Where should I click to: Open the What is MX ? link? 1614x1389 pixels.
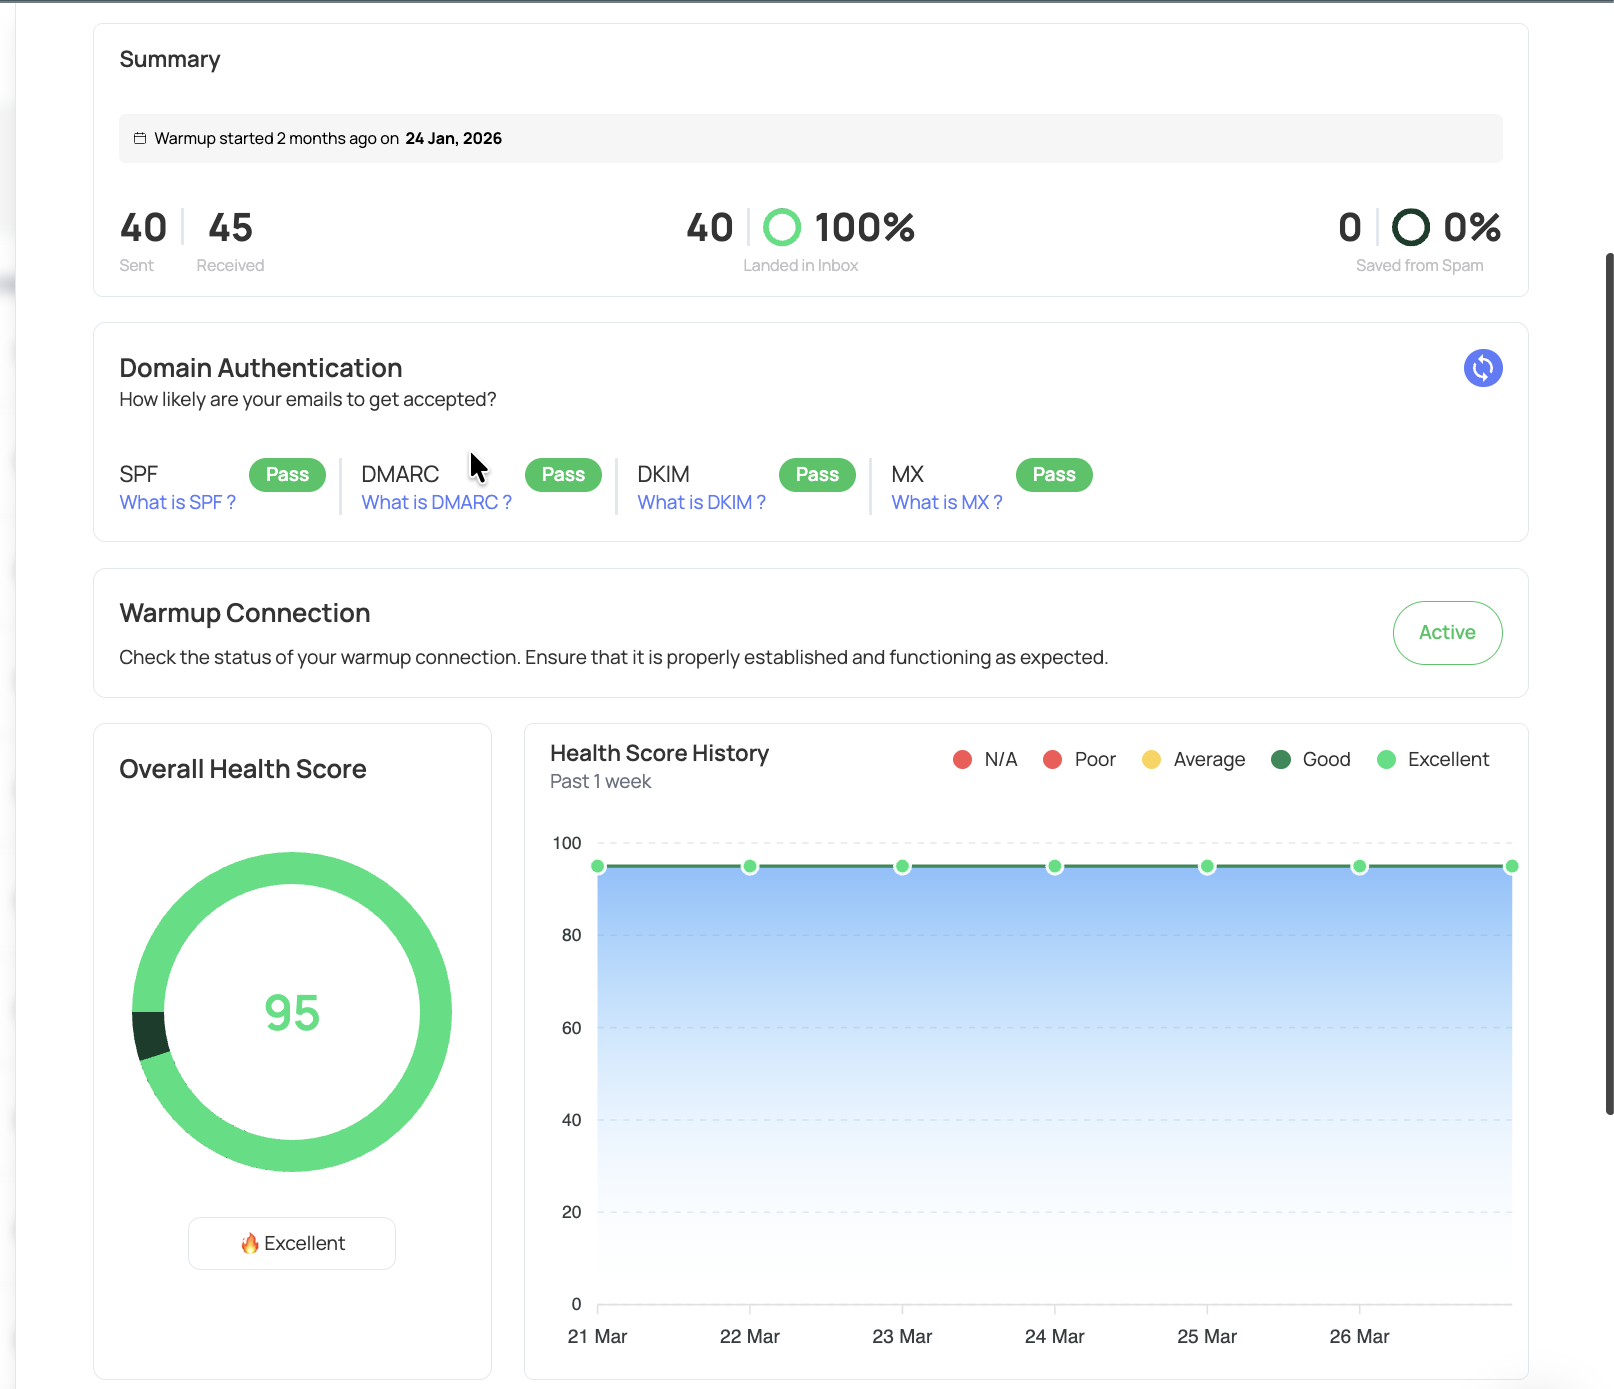(x=947, y=502)
